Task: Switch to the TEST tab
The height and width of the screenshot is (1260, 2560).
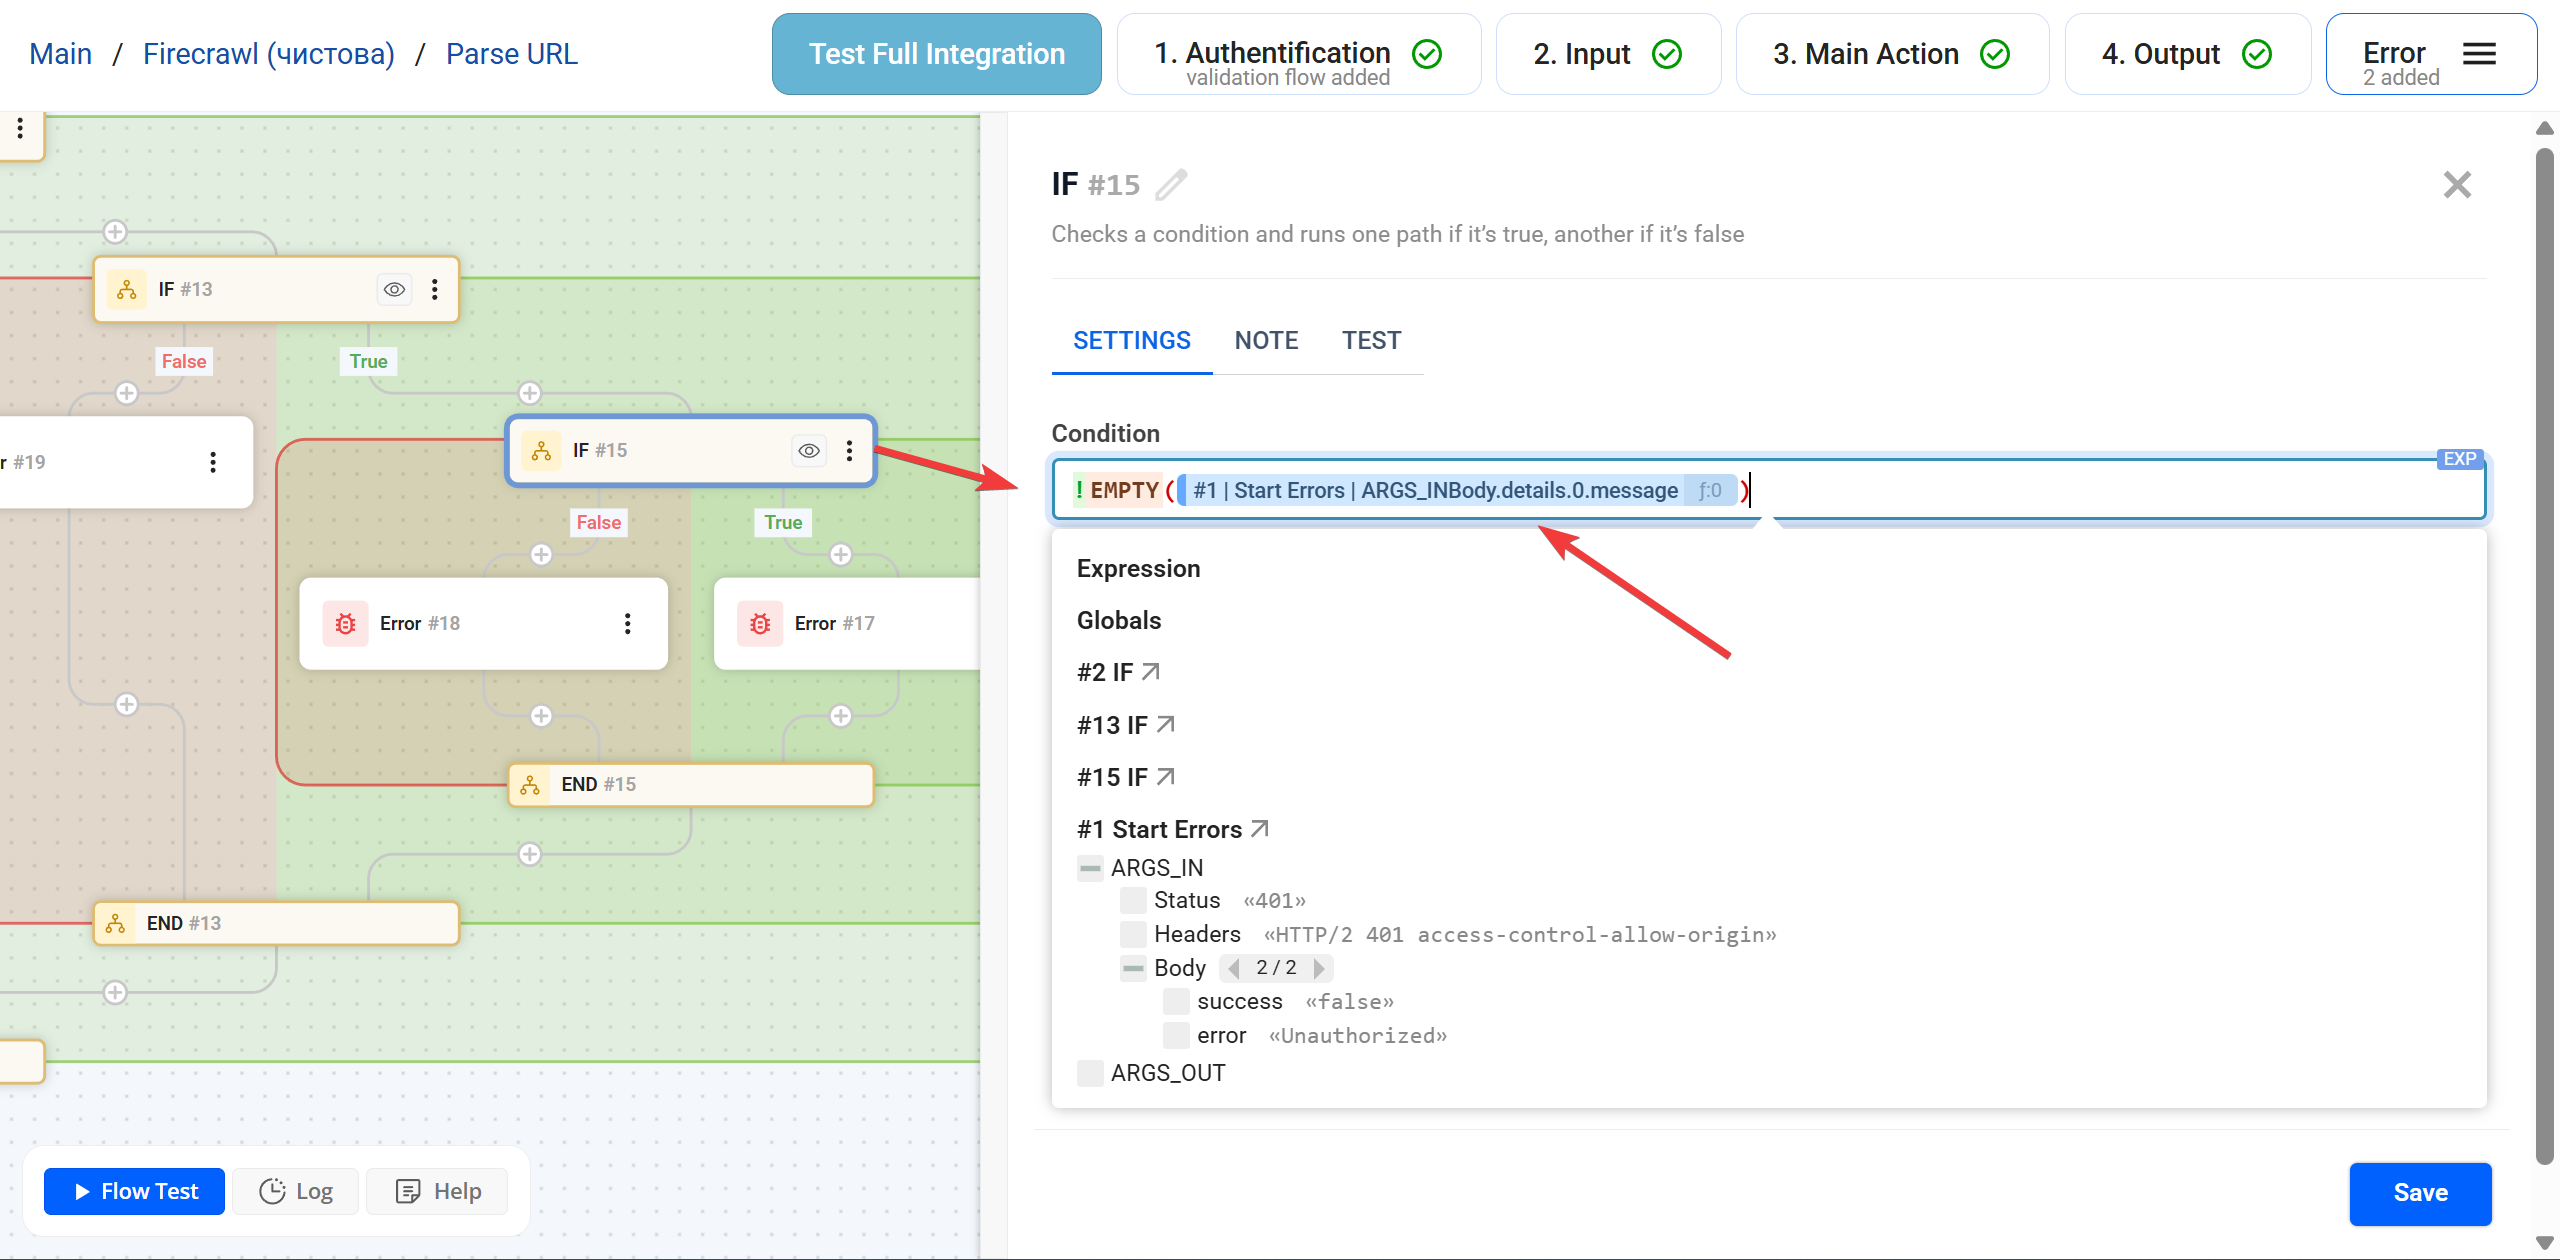Action: click(1371, 340)
